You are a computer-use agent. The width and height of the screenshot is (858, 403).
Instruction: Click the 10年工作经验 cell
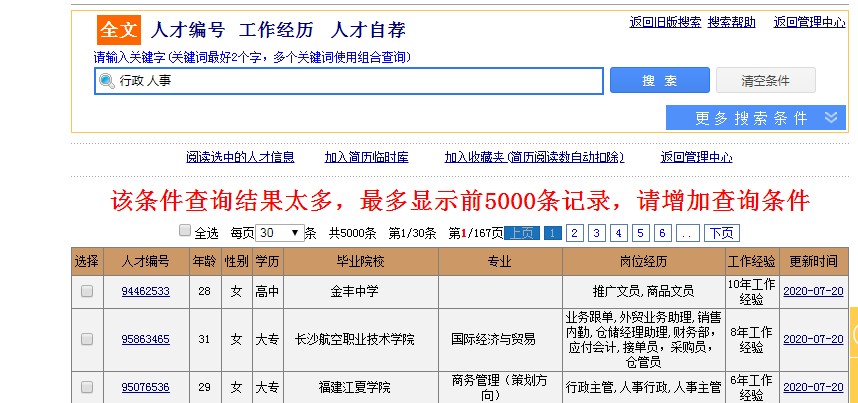coord(752,292)
